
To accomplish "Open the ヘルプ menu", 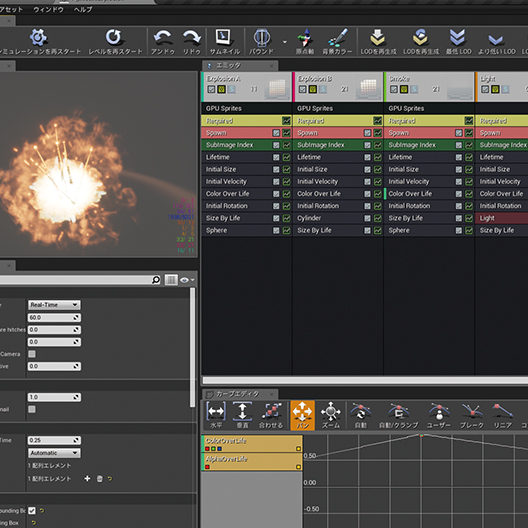I will (83, 9).
